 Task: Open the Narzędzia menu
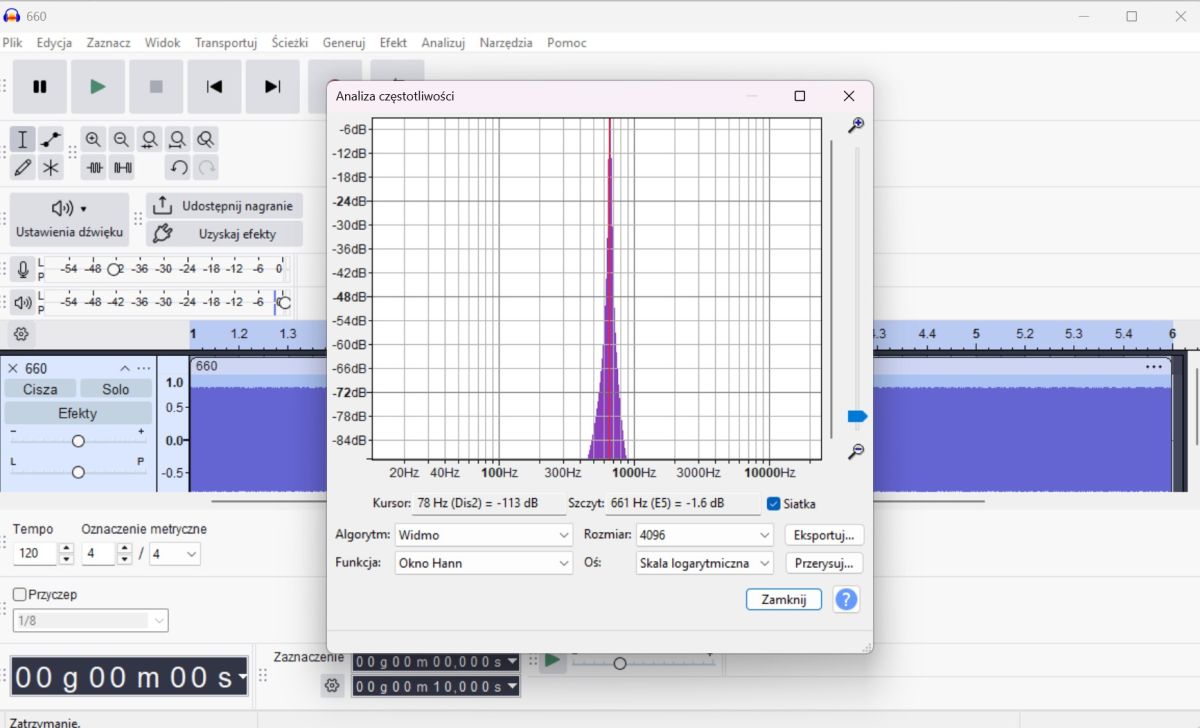[506, 43]
